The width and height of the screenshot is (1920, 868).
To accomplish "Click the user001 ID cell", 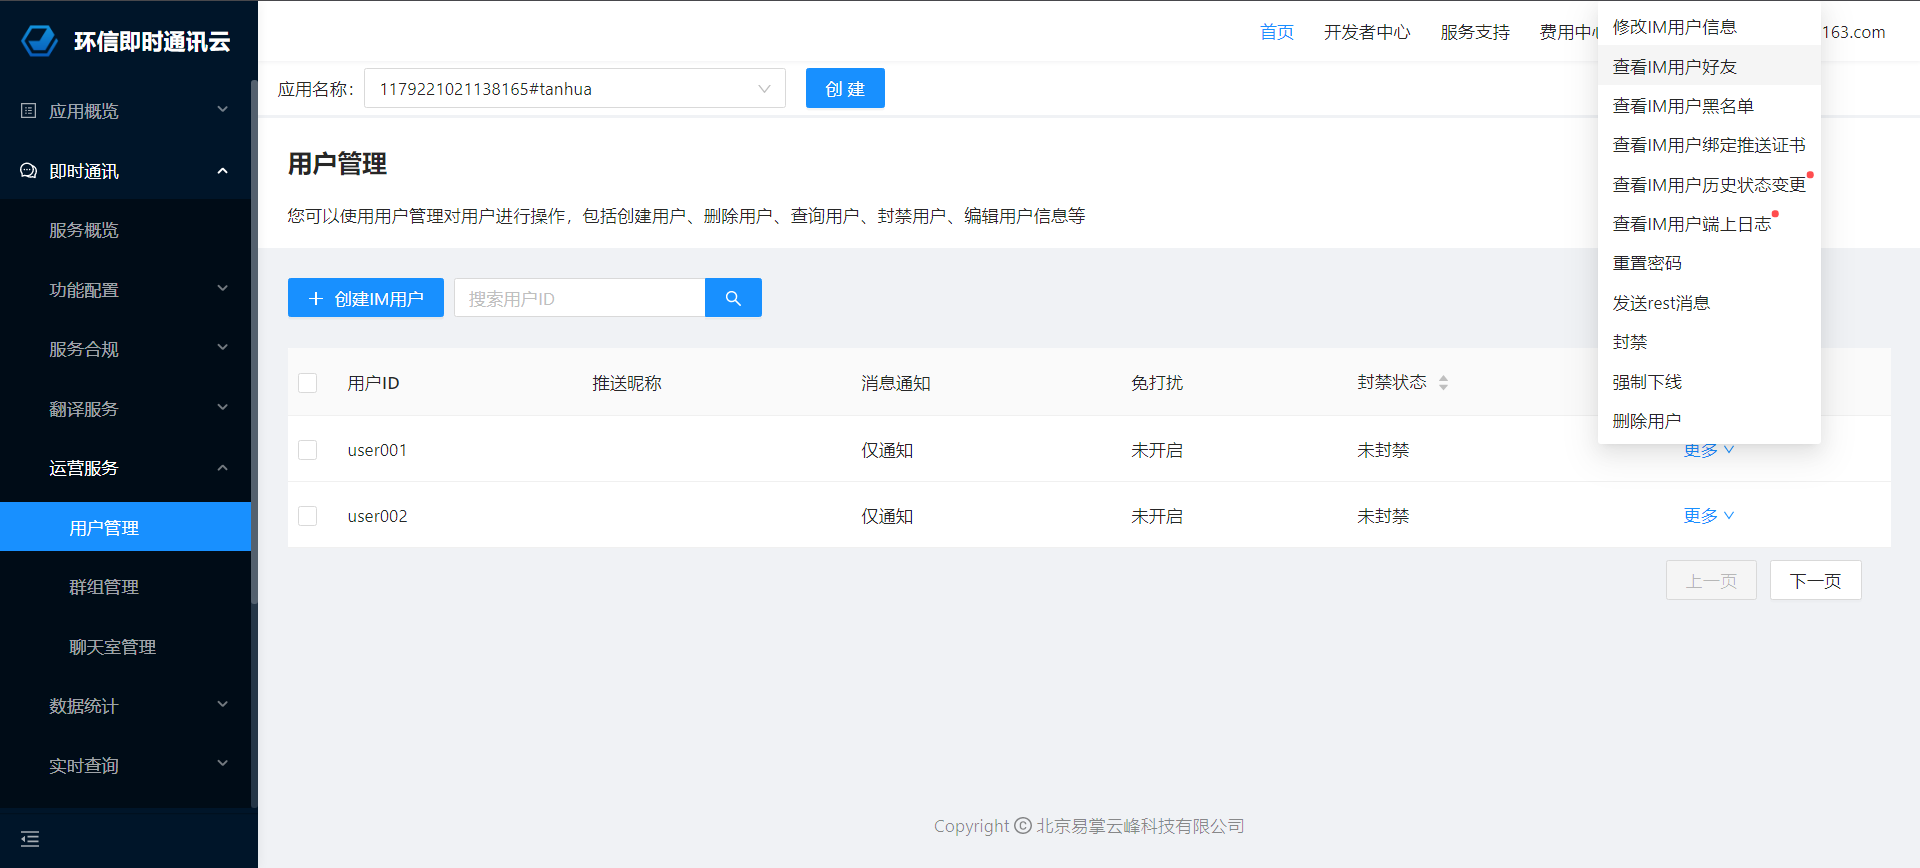I will coord(377,450).
